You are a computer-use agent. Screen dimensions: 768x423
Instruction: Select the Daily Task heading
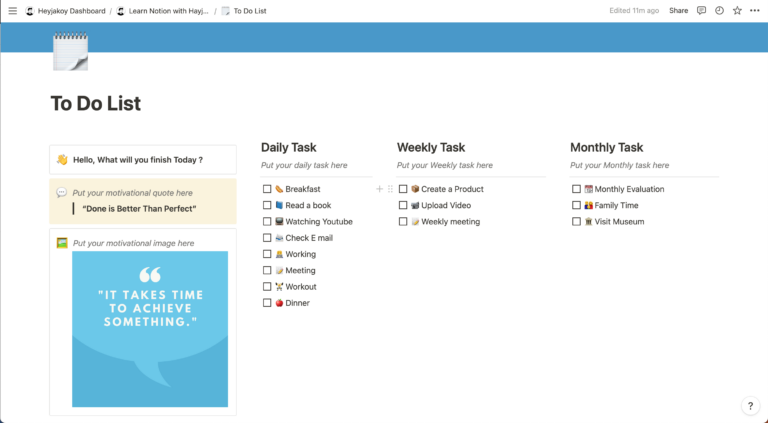pyautogui.click(x=288, y=147)
